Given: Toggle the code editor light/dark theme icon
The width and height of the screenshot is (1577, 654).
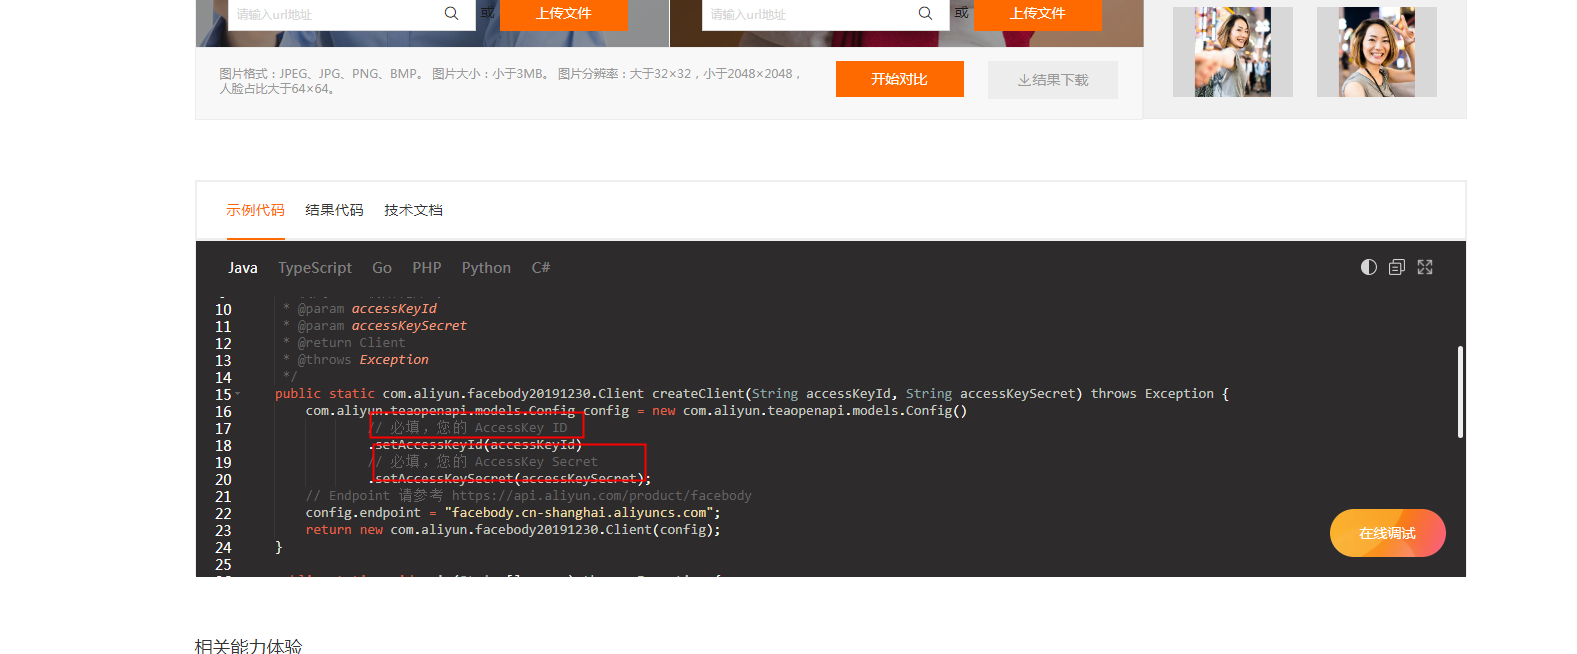Looking at the screenshot, I should click(x=1369, y=267).
